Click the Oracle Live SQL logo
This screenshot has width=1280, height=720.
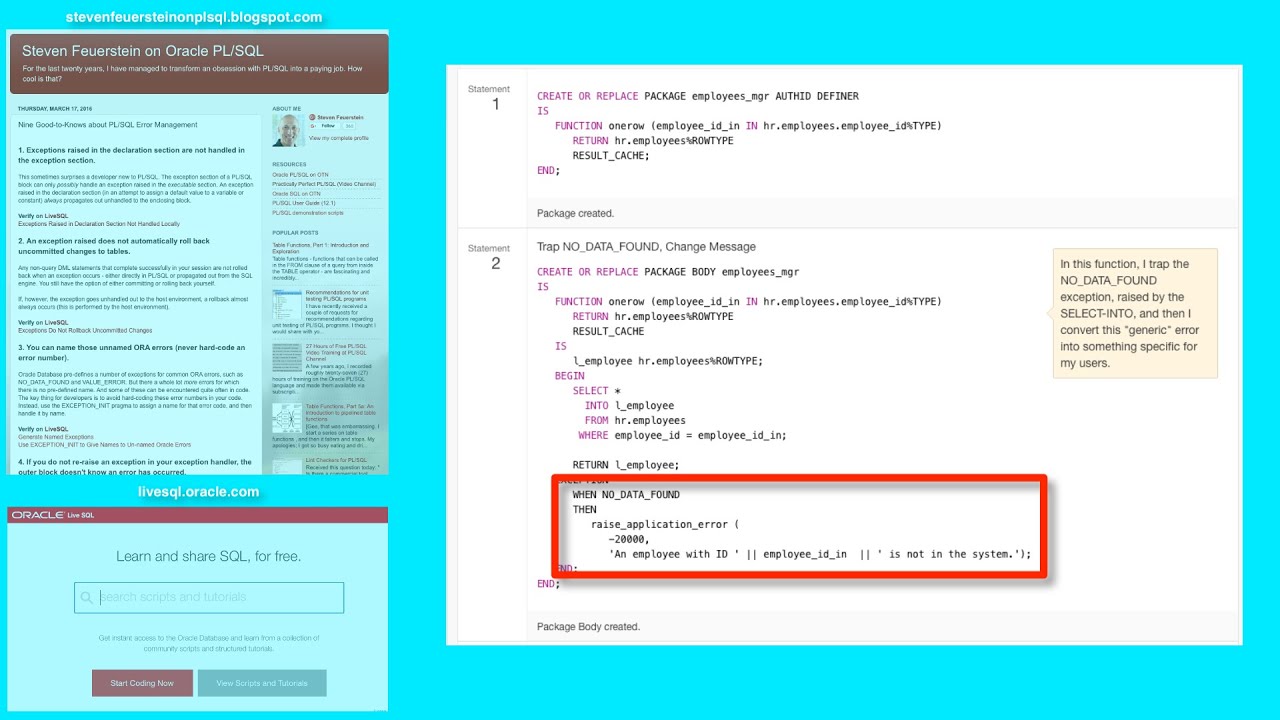[52, 515]
